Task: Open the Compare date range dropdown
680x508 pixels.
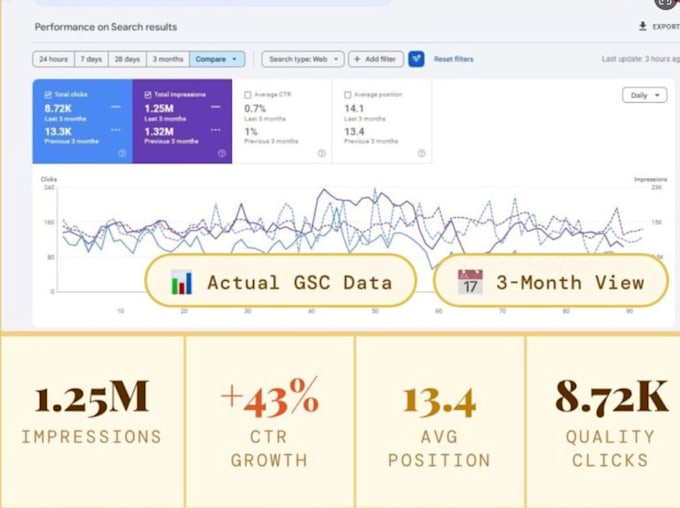Action: [217, 59]
